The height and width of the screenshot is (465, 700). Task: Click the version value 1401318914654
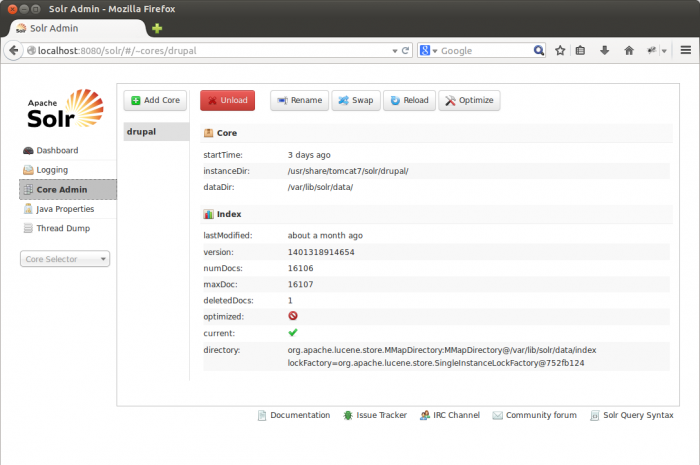[321, 252]
